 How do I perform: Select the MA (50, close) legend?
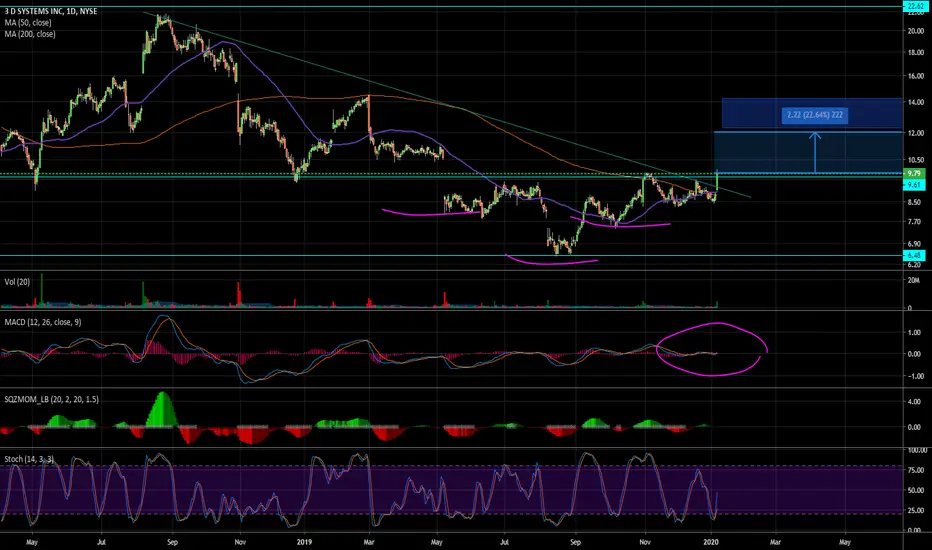coord(28,23)
